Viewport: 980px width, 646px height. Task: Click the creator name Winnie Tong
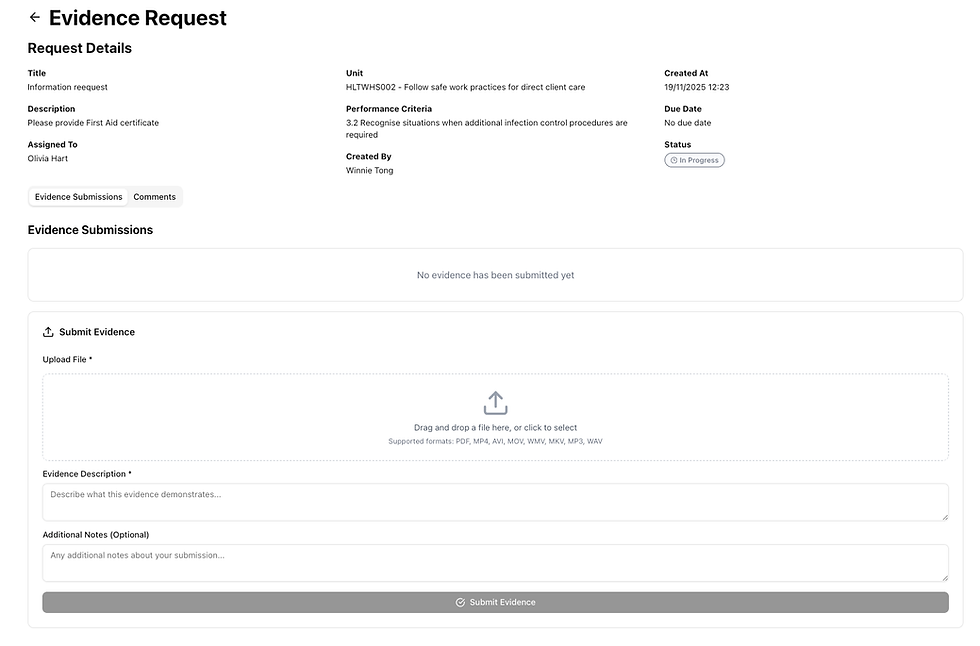point(368,169)
